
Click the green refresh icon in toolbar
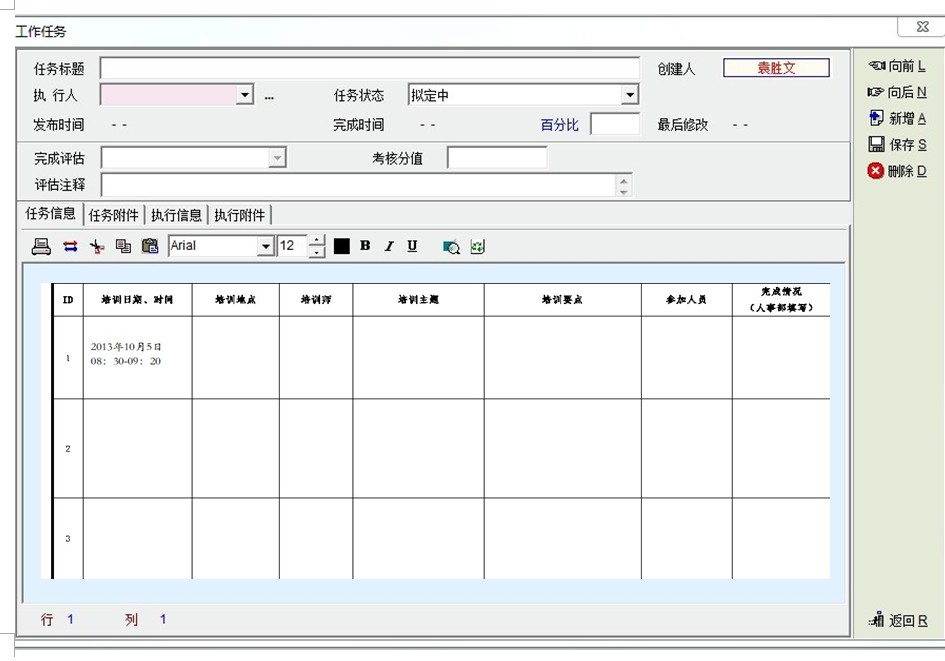point(477,247)
